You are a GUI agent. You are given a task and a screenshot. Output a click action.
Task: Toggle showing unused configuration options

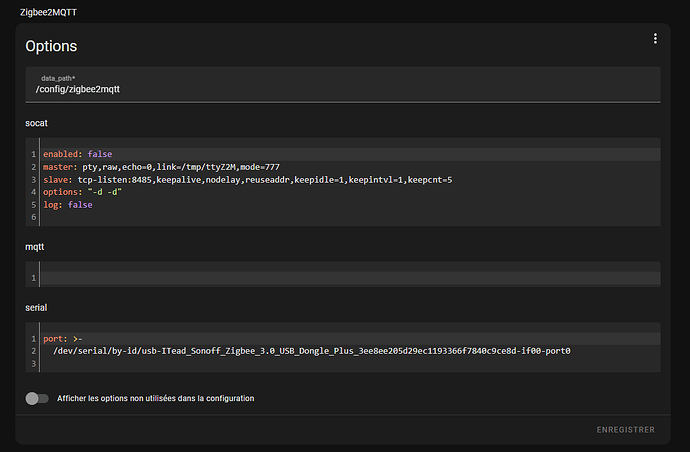pos(37,398)
